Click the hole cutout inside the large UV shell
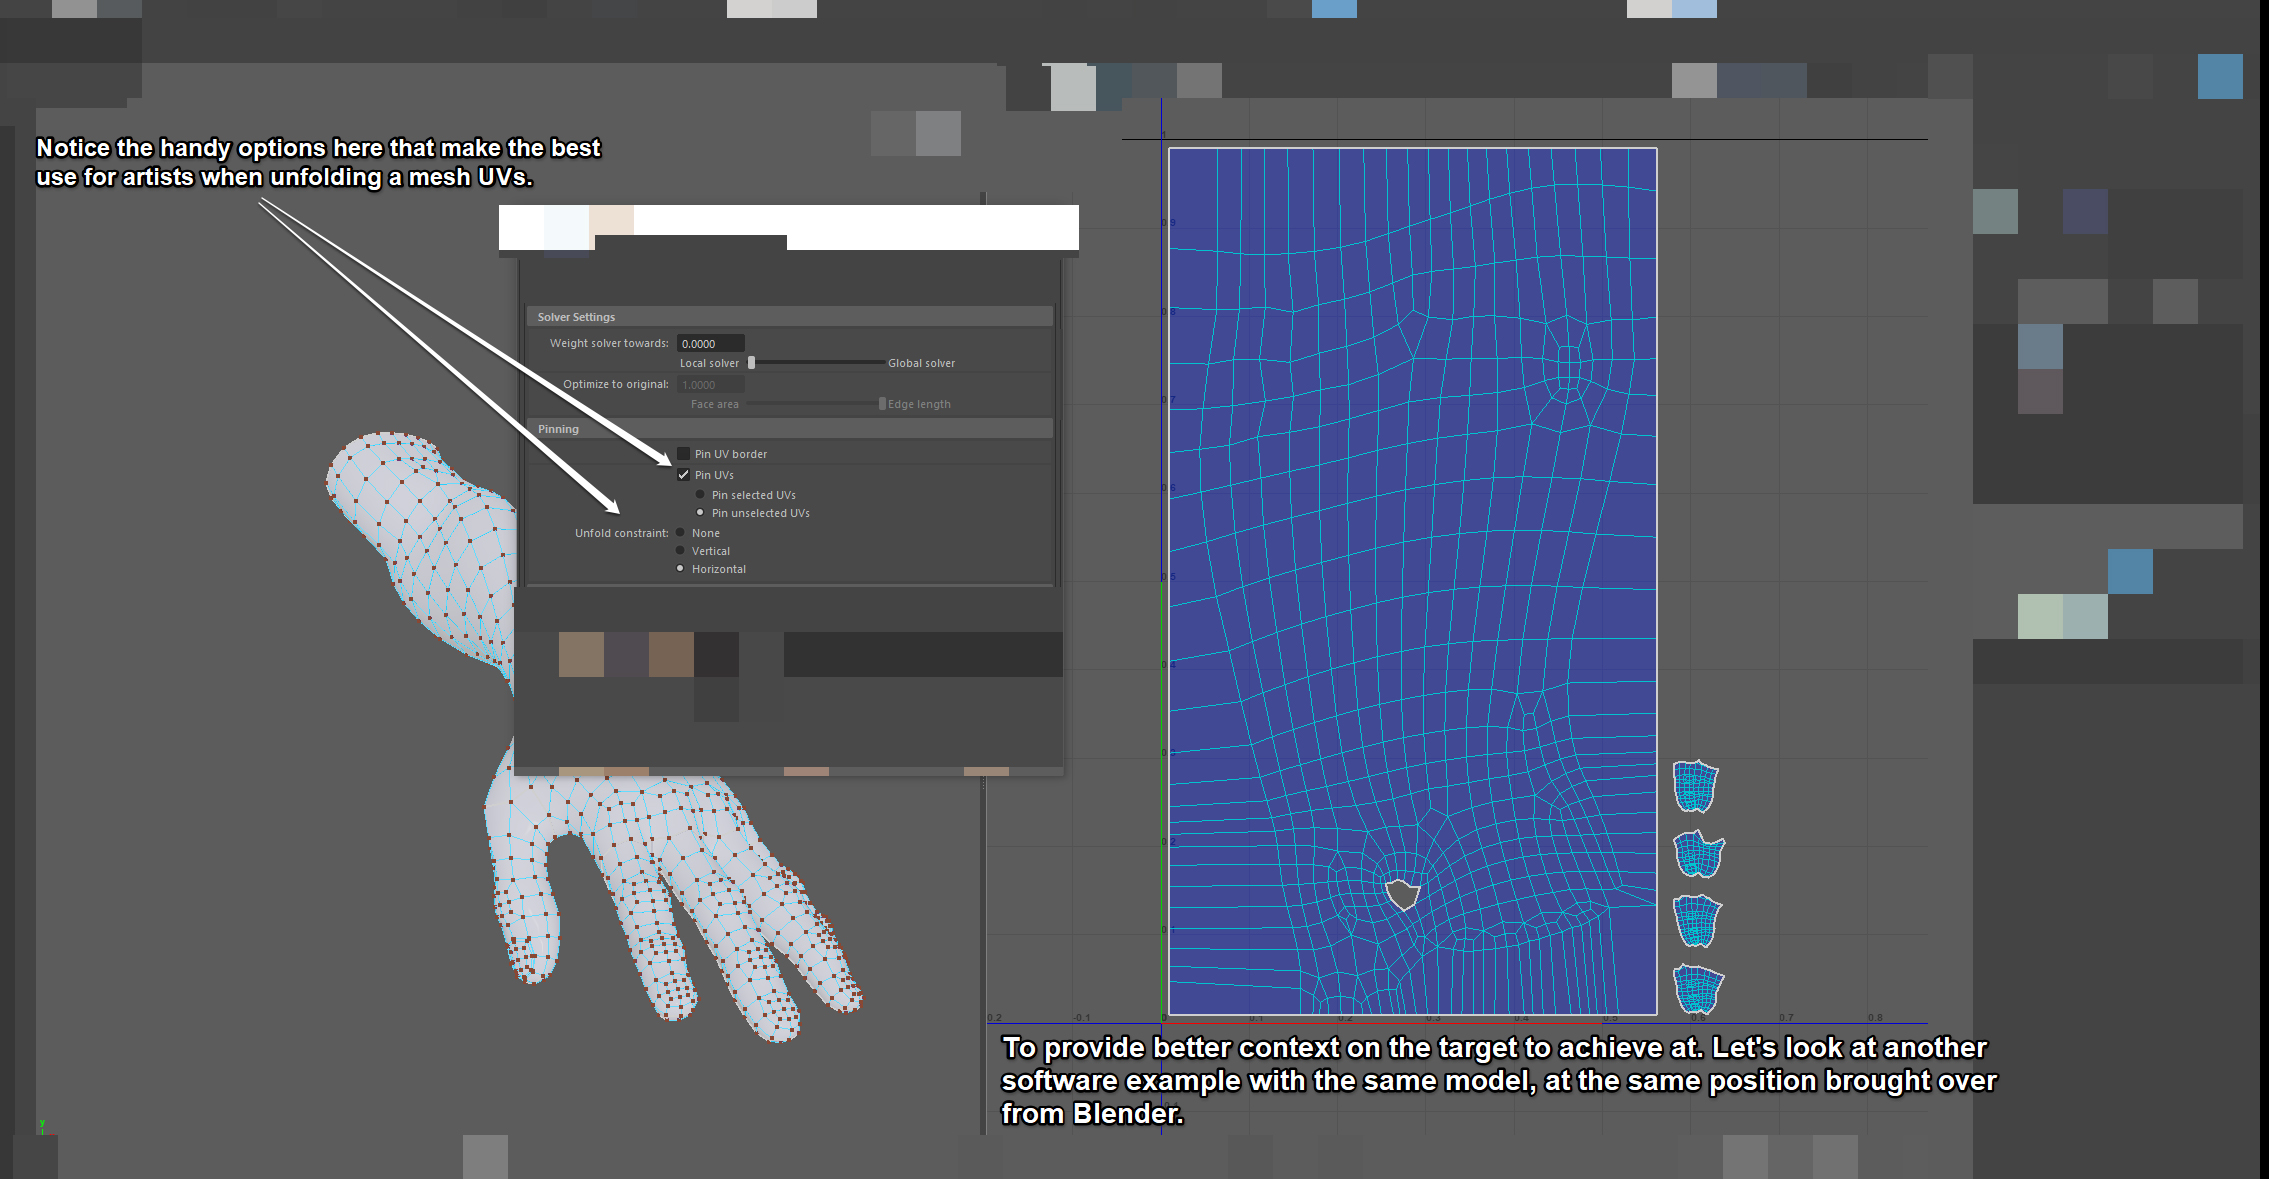 pyautogui.click(x=1402, y=893)
